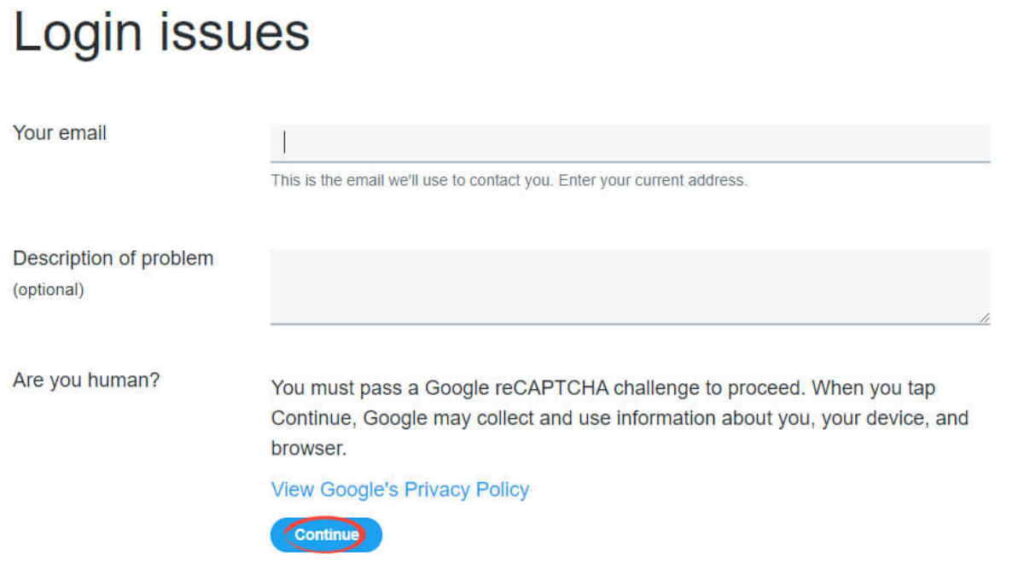Click the textarea resize grip handle
This screenshot has width=1024, height=587.
pyautogui.click(x=984, y=318)
